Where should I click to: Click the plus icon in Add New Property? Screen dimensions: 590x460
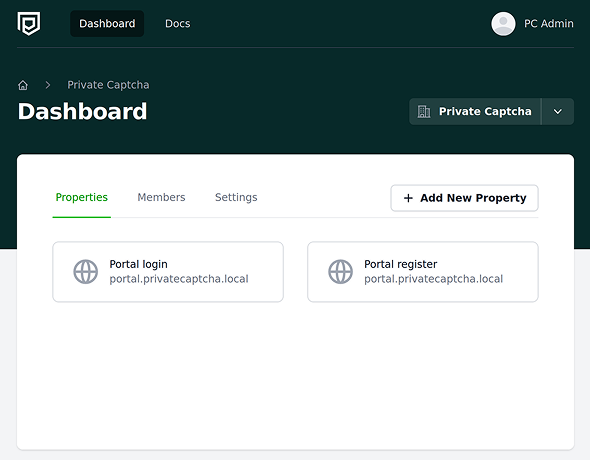[408, 198]
